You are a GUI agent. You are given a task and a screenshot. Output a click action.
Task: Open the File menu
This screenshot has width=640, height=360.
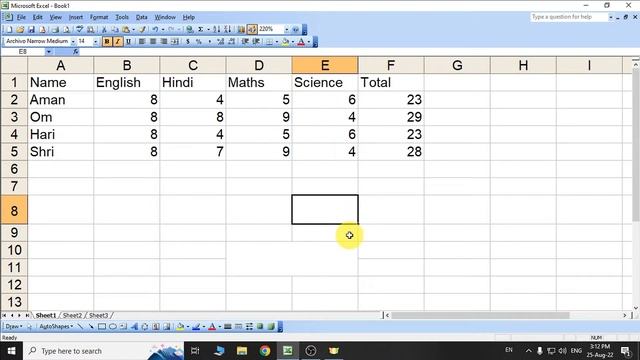(21, 17)
